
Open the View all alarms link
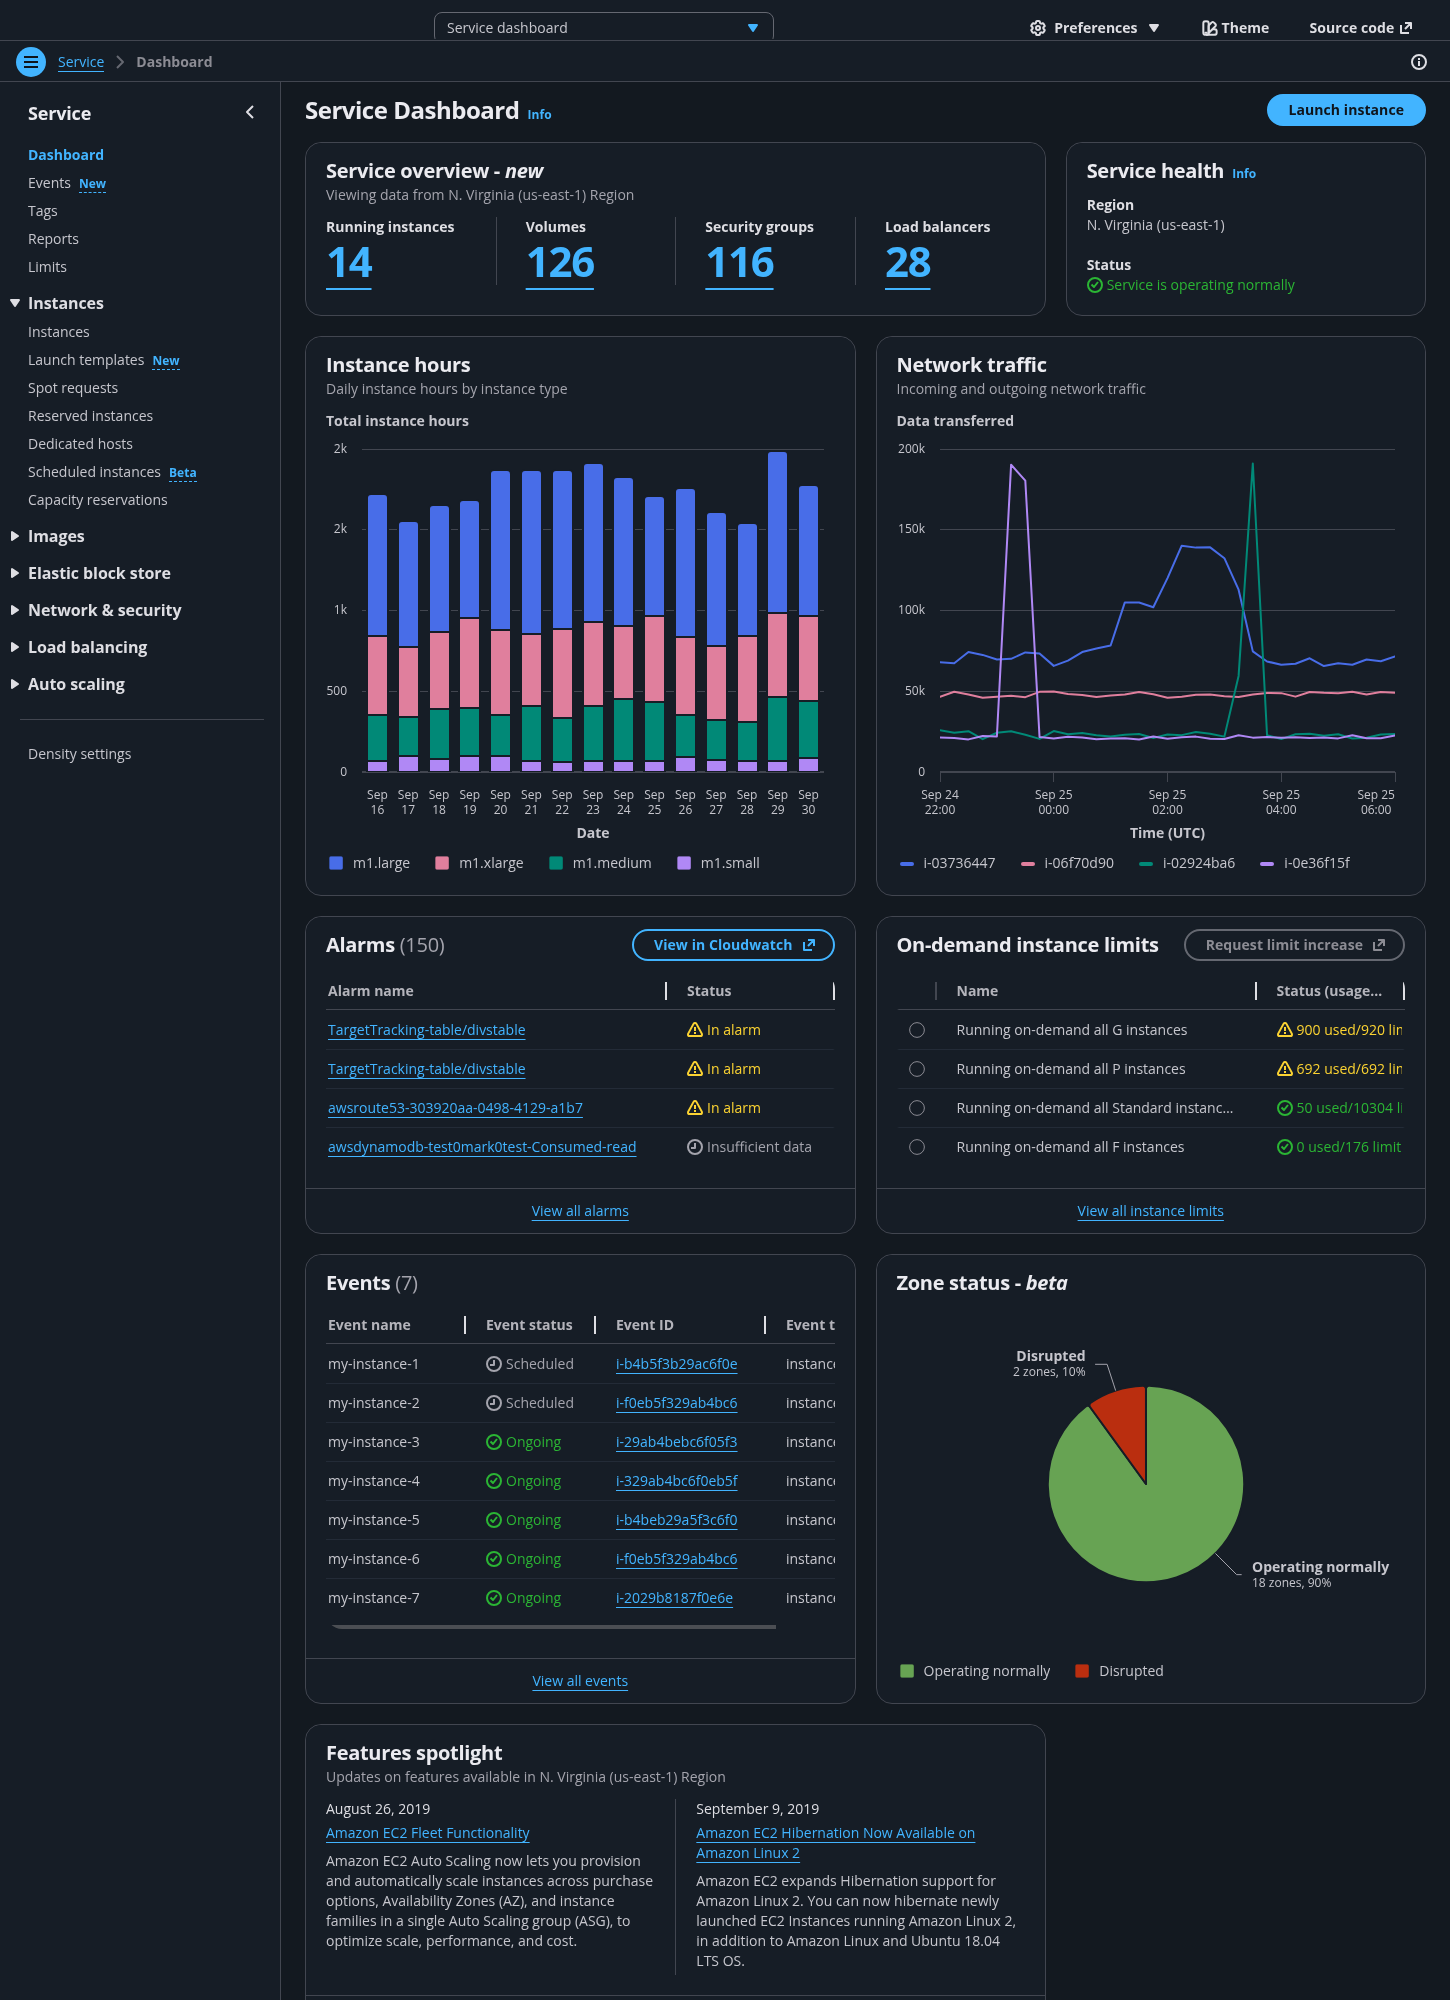tap(580, 1211)
